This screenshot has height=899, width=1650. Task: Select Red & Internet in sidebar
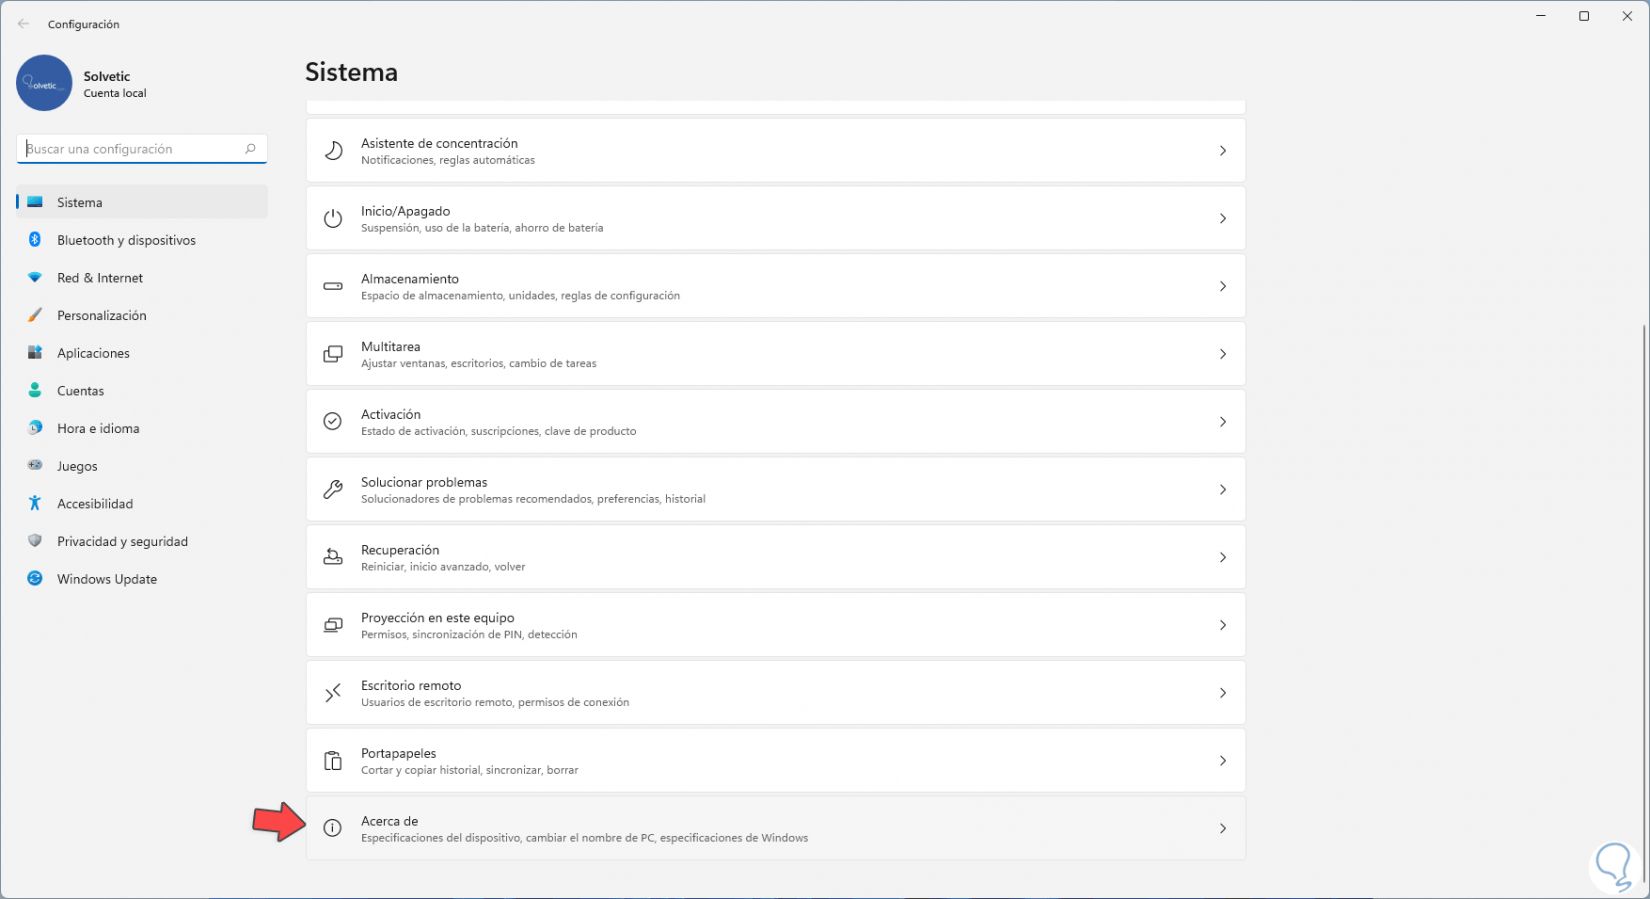[x=100, y=278]
